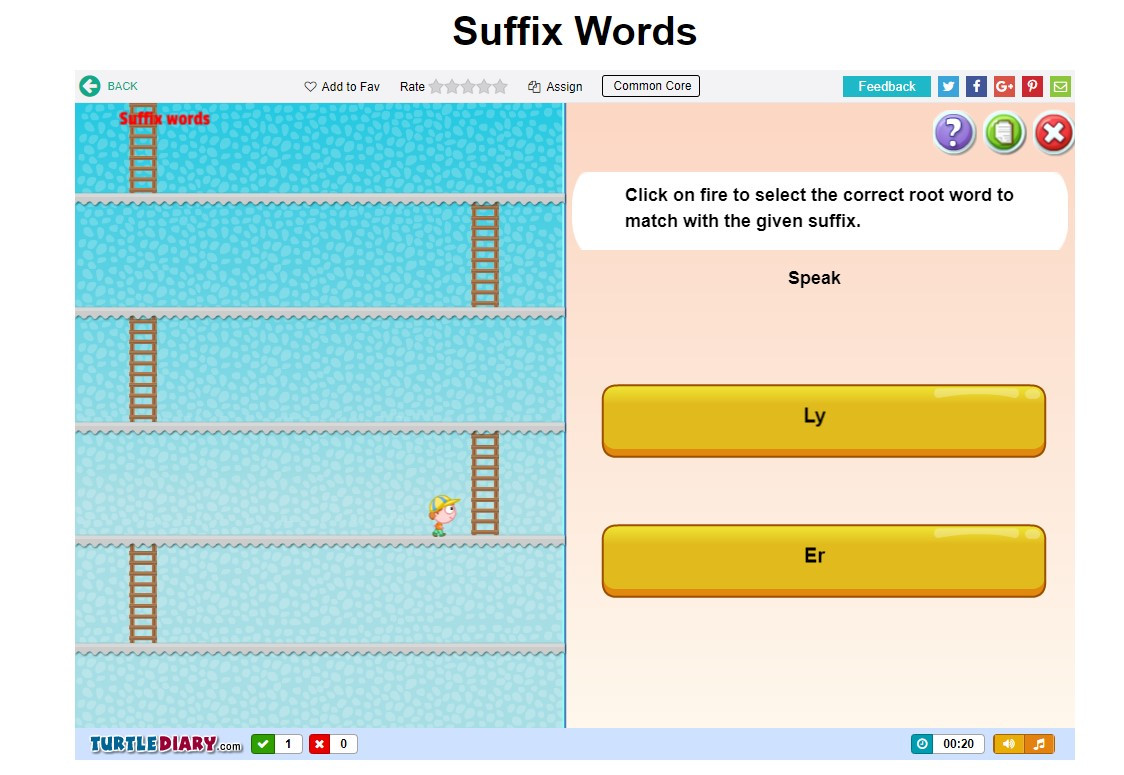This screenshot has width=1124, height=775.
Task: Open the Assign option
Action: 555,86
